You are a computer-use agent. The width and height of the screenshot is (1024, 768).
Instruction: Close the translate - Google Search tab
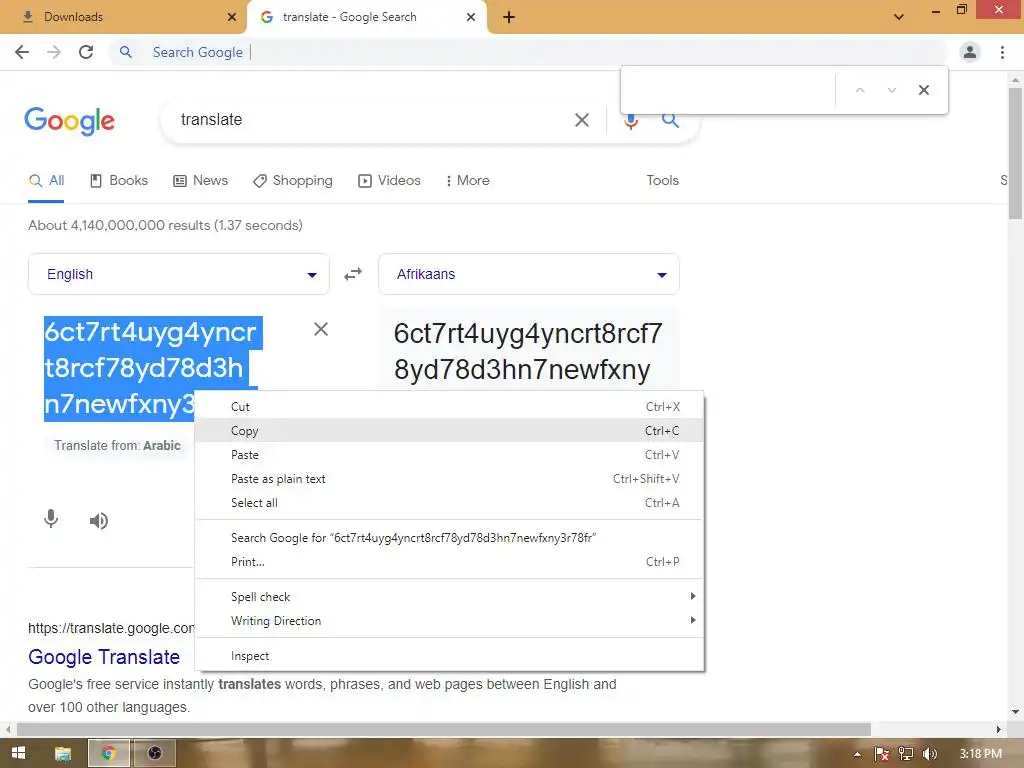click(x=471, y=17)
